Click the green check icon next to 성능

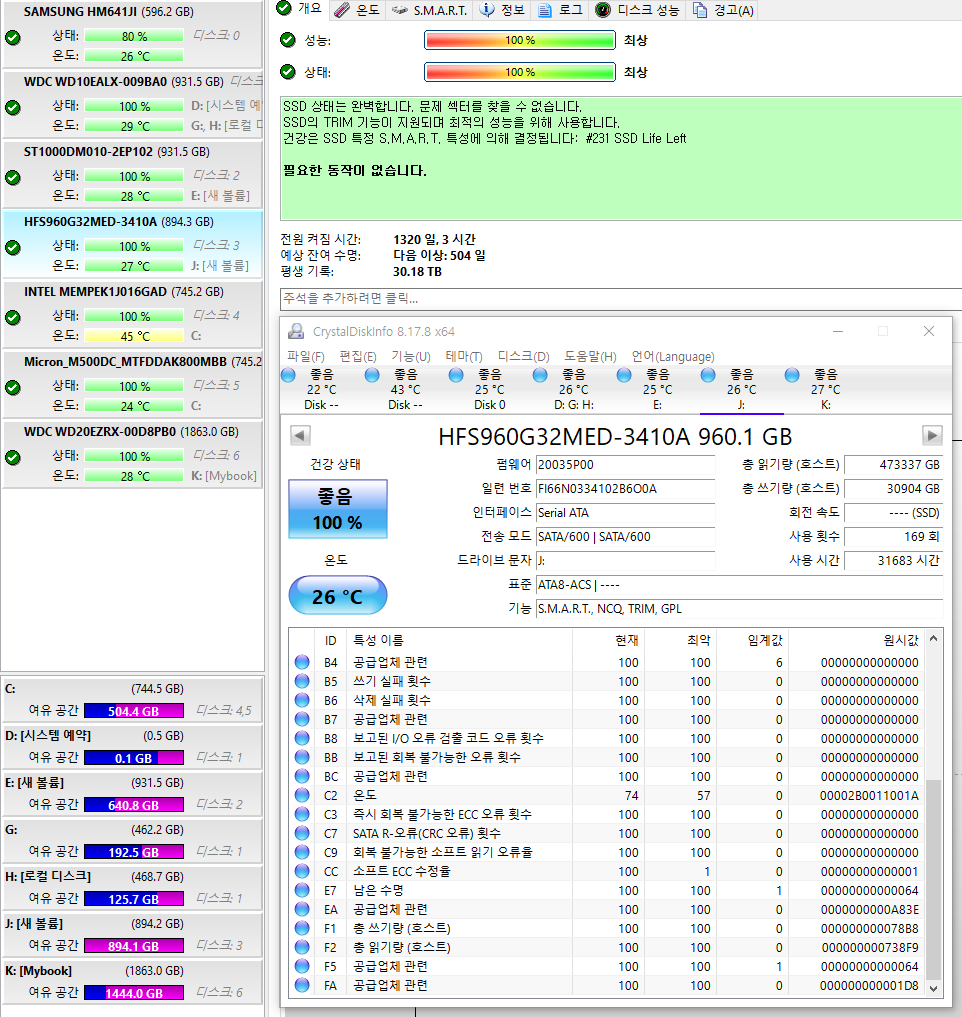coord(288,40)
